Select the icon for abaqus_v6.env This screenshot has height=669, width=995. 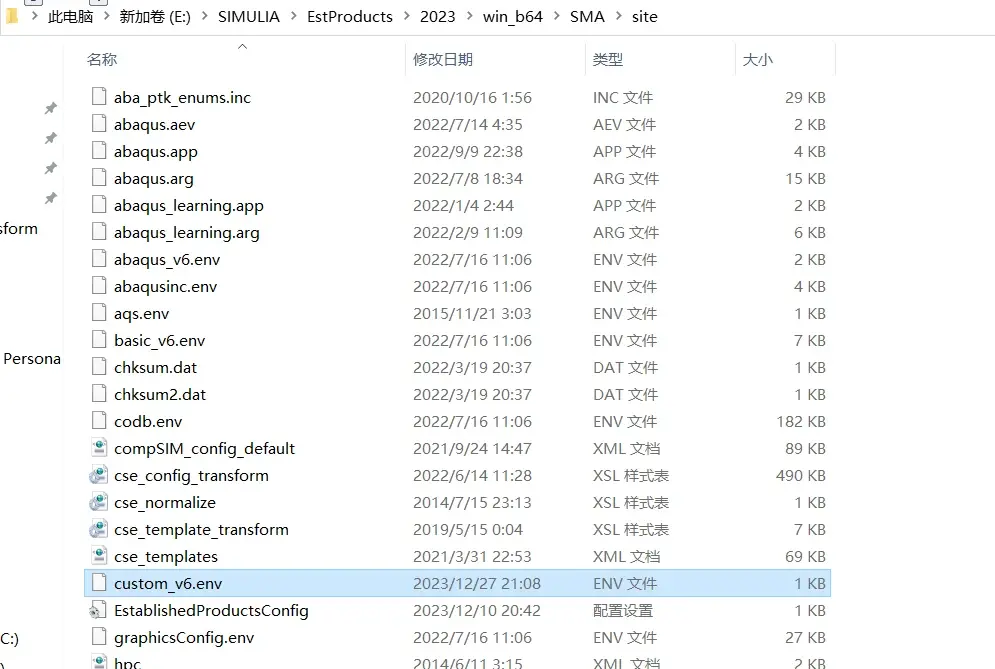[99, 258]
